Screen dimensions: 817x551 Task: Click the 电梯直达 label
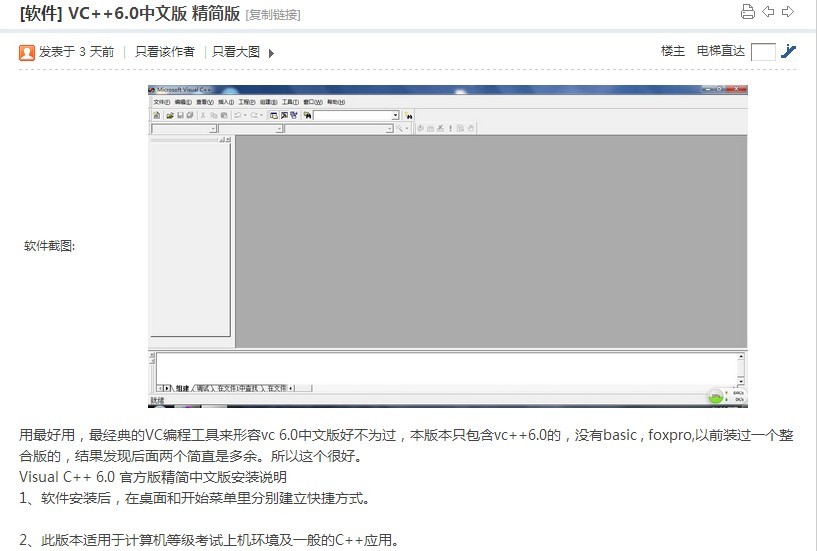coord(721,51)
